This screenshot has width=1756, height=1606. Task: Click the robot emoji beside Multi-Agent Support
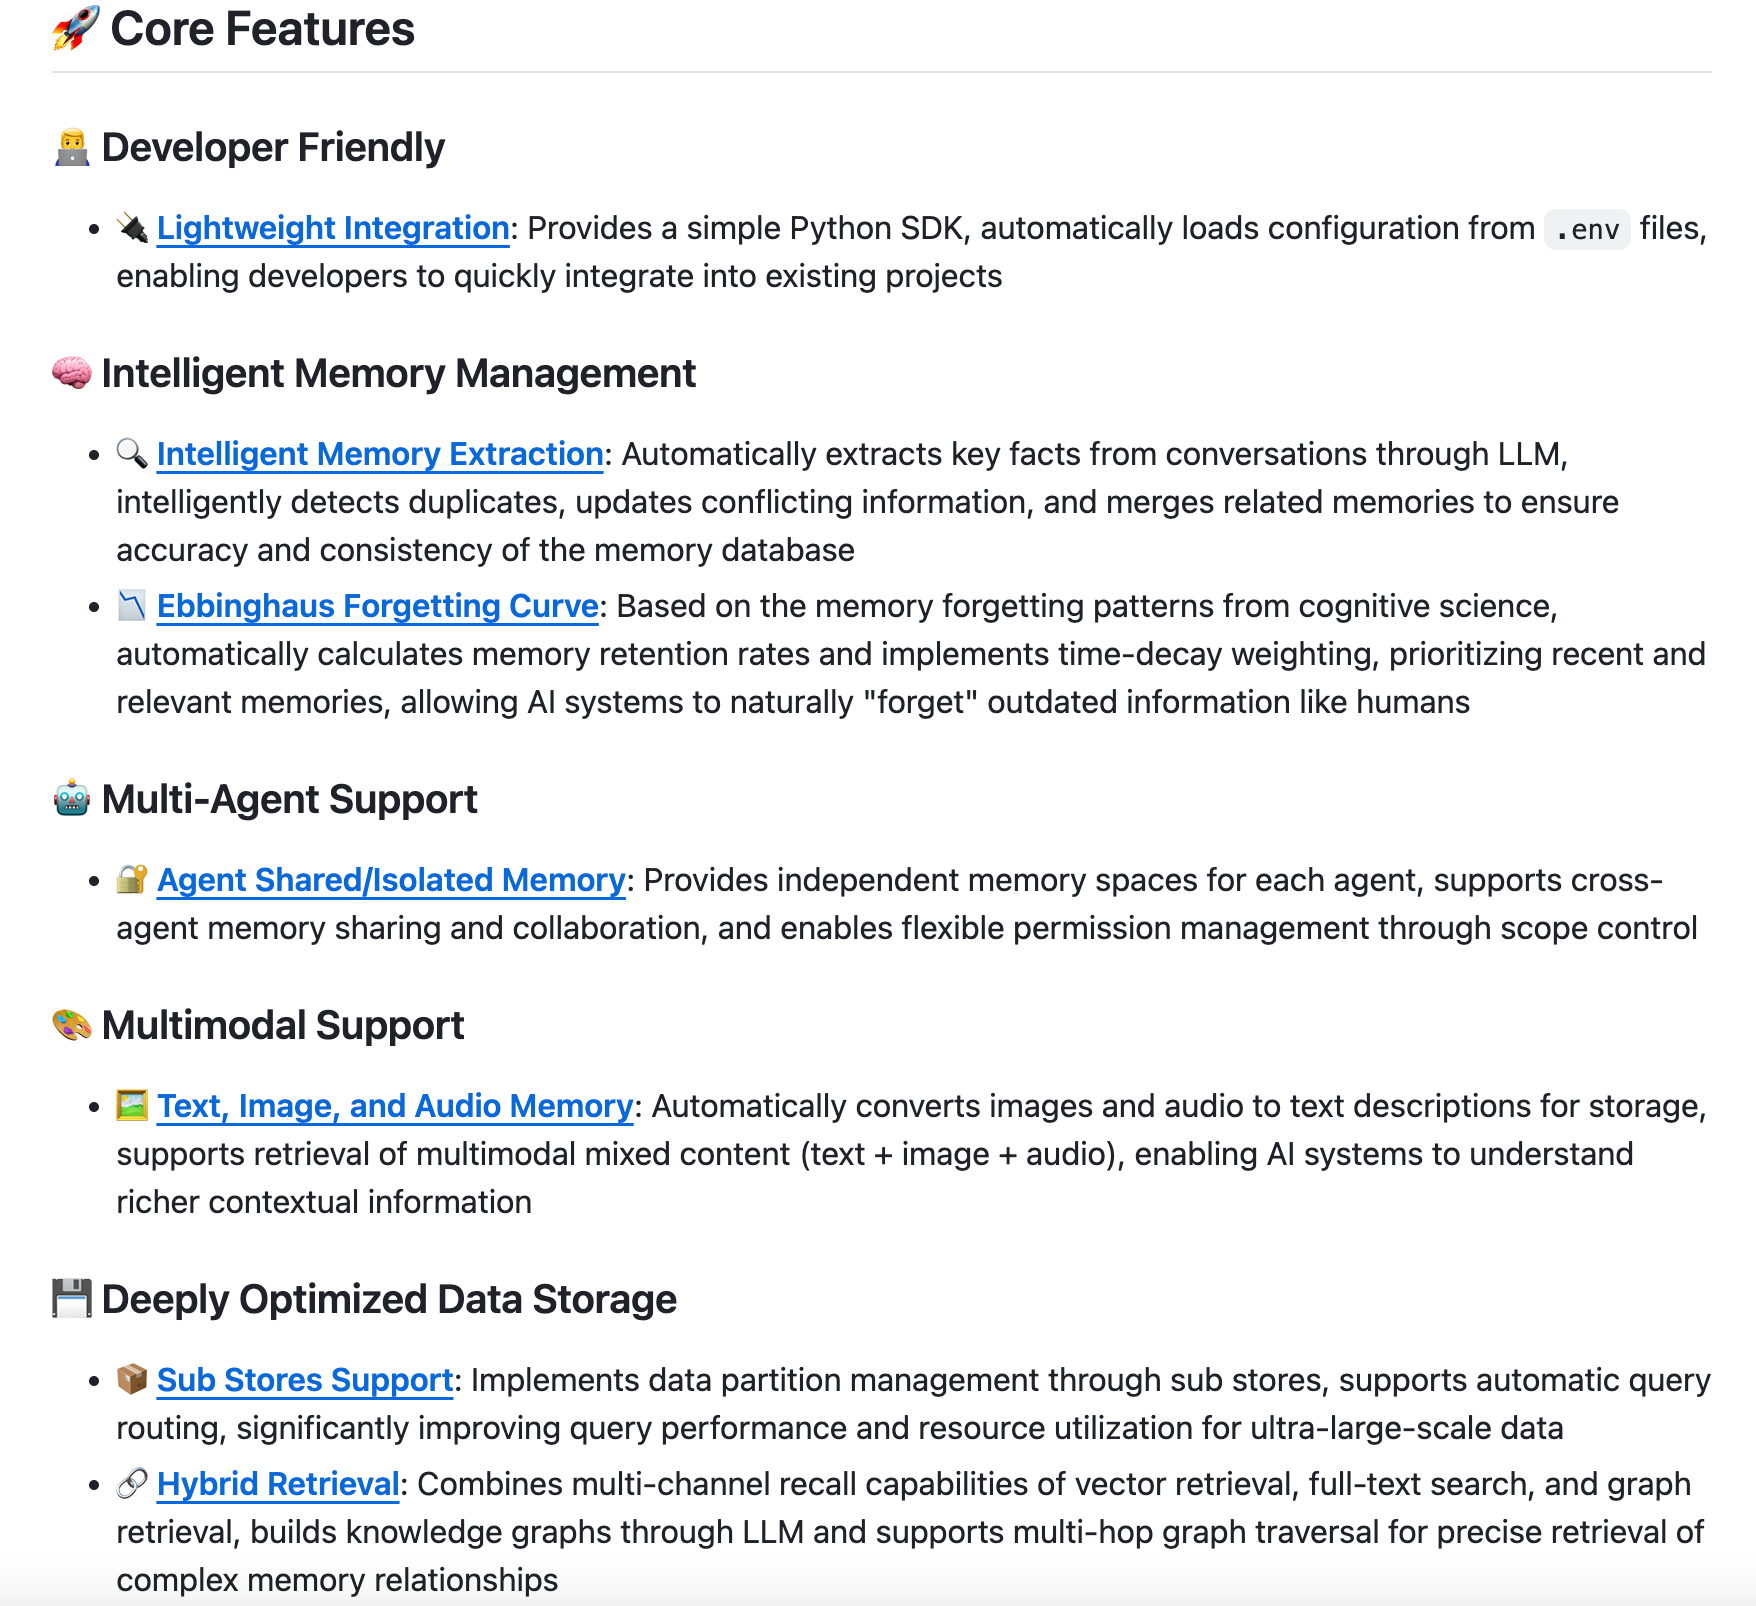72,800
